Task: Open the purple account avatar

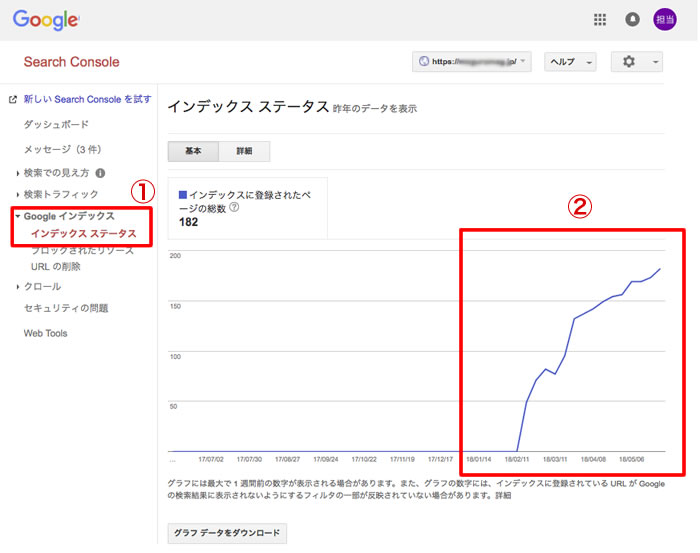Action: point(666,19)
